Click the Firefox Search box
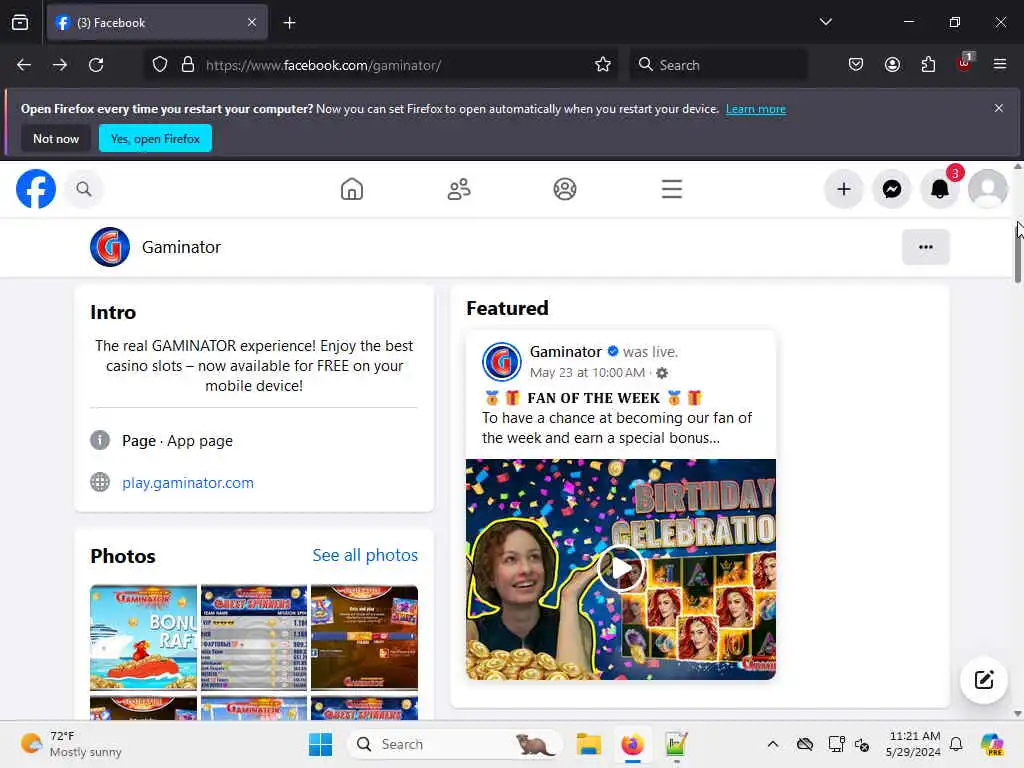Viewport: 1024px width, 768px height. pyautogui.click(x=718, y=65)
